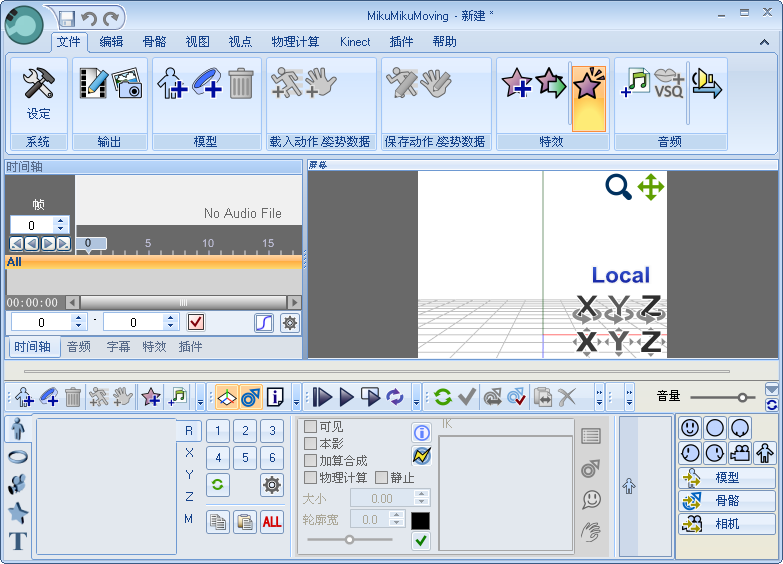Click the red ALL button

point(271,521)
